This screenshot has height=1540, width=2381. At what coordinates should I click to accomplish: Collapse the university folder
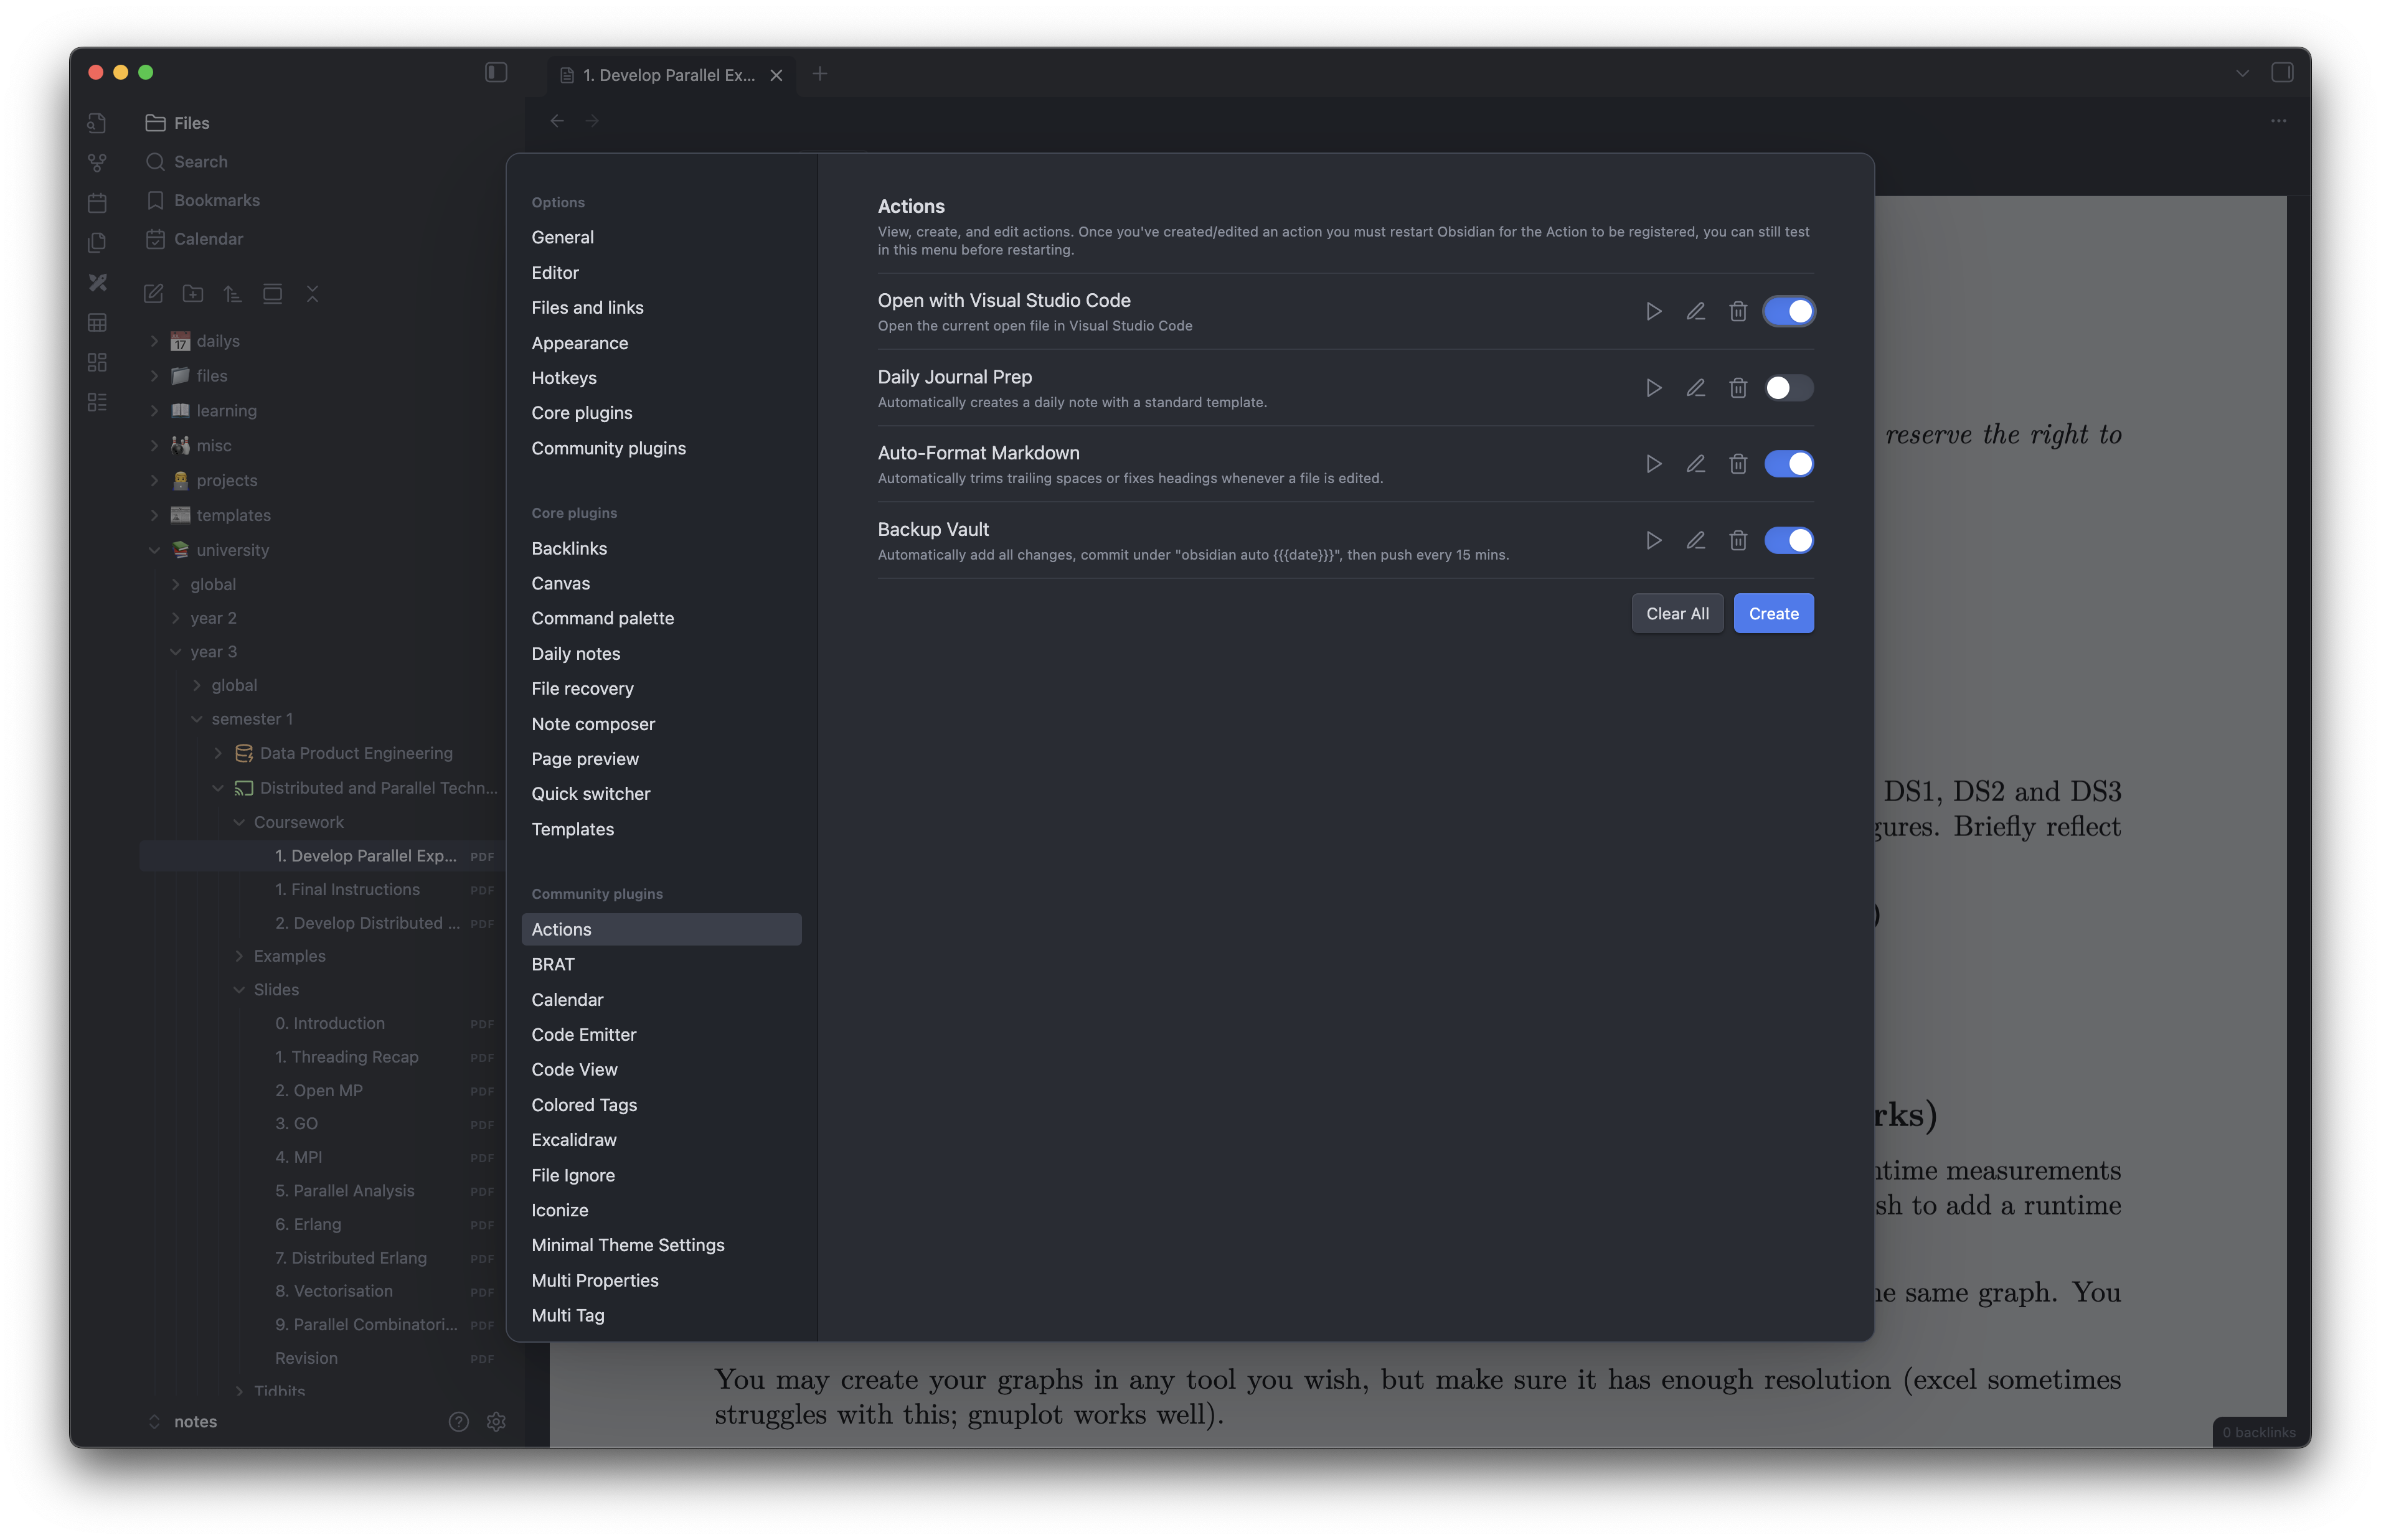[155, 550]
